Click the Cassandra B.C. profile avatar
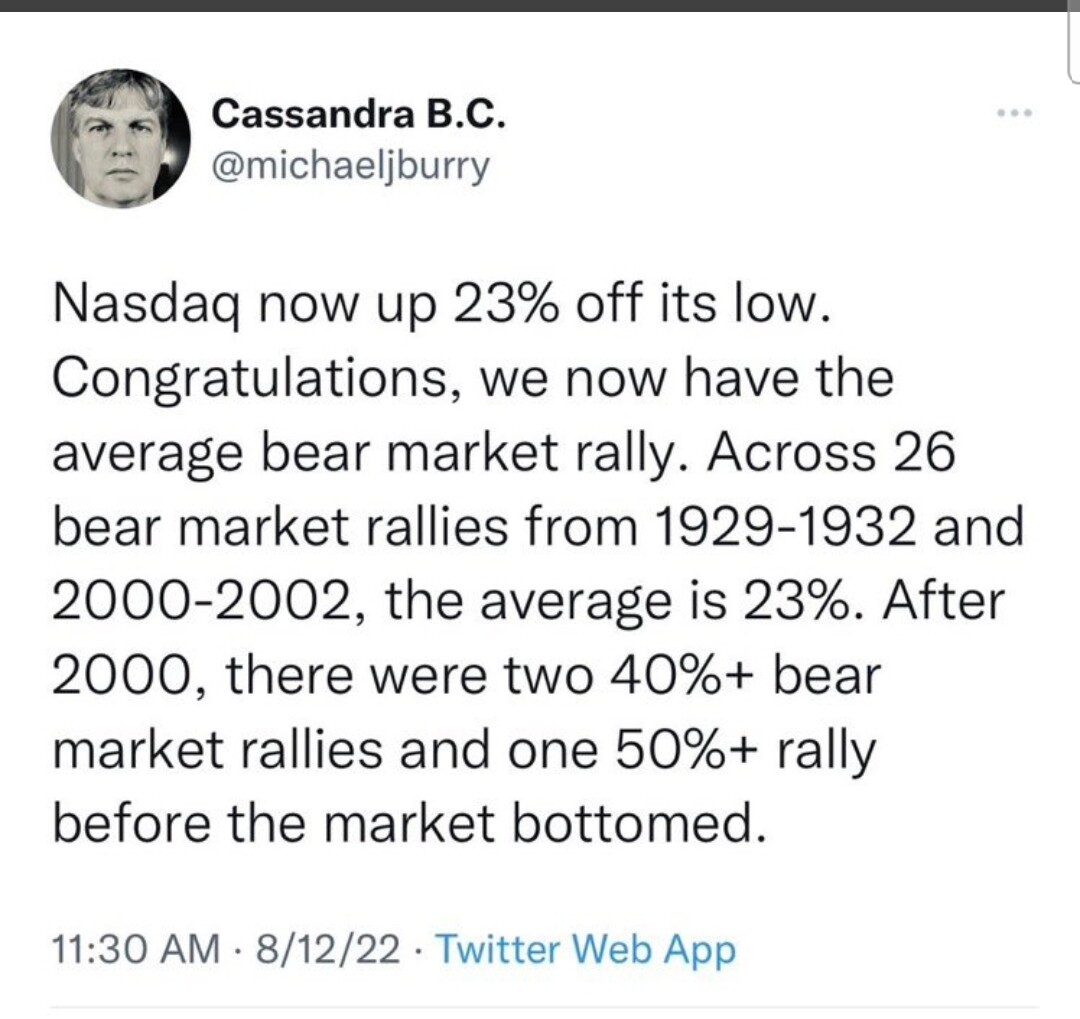 coord(121,138)
